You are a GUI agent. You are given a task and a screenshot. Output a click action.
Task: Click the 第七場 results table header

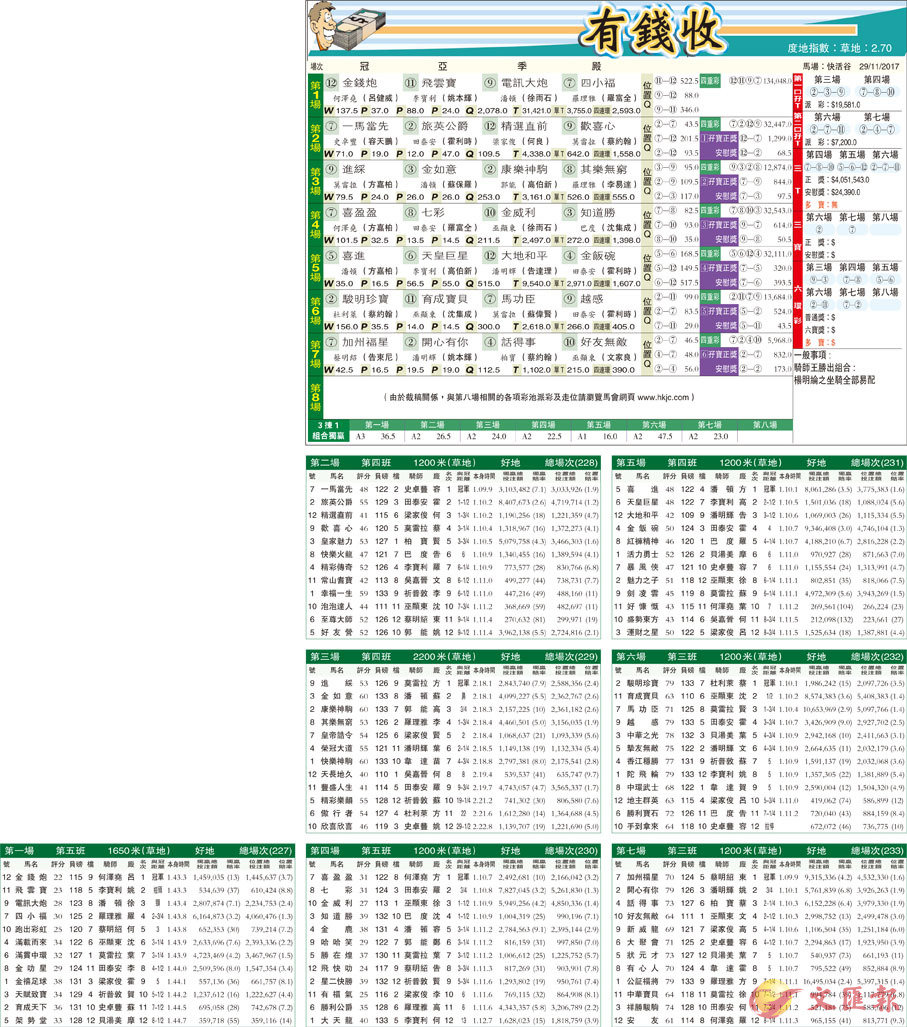(x=631, y=850)
